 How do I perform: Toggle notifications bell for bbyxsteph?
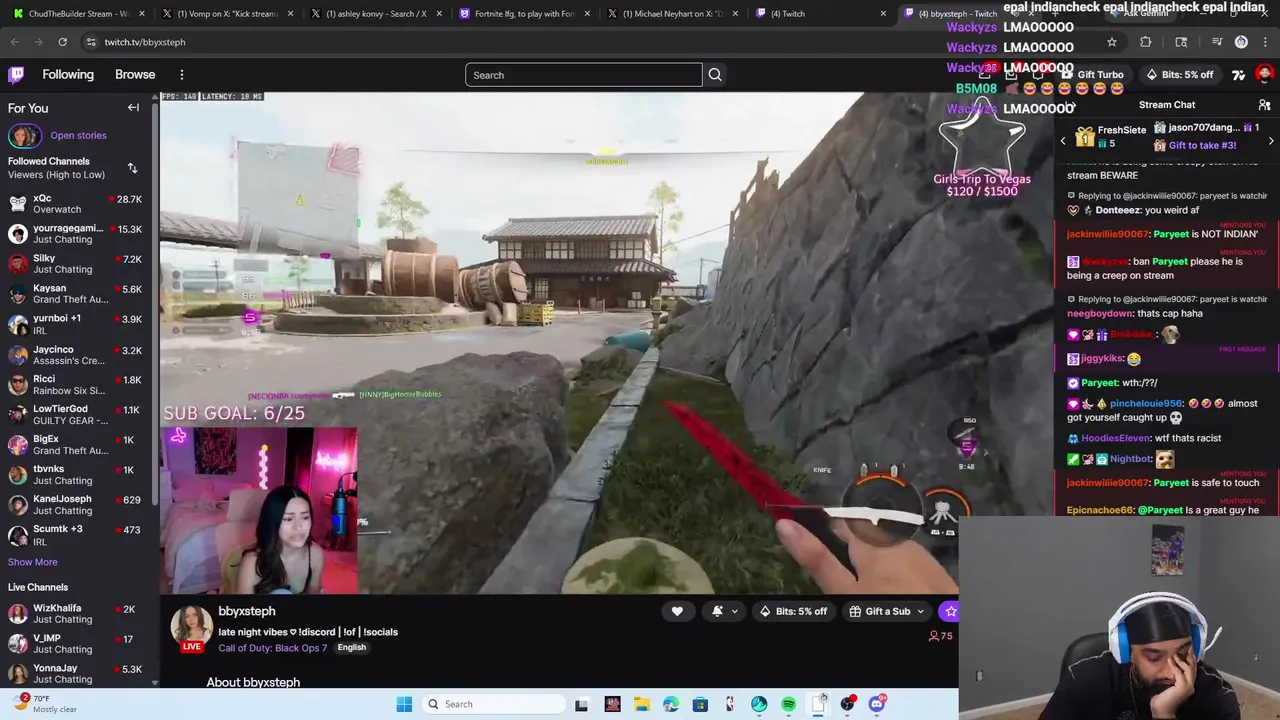(717, 611)
